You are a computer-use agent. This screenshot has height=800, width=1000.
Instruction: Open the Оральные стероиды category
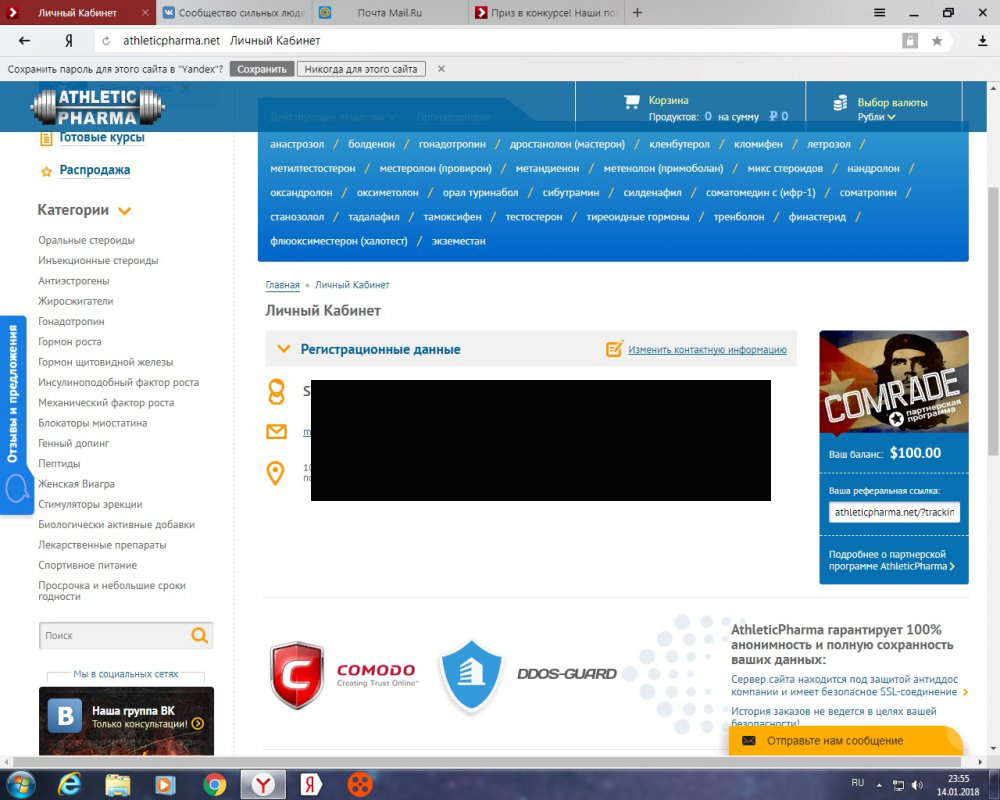[86, 240]
